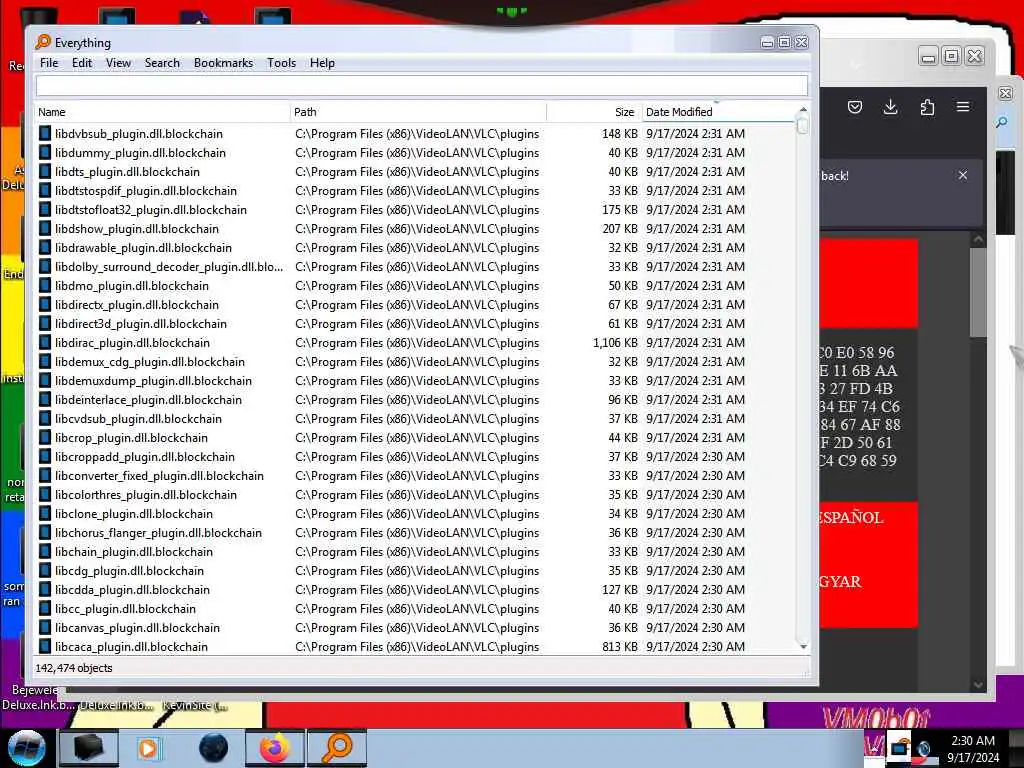
Task: Select file name libcdda_plugin.dll.blockchain
Action: point(133,590)
